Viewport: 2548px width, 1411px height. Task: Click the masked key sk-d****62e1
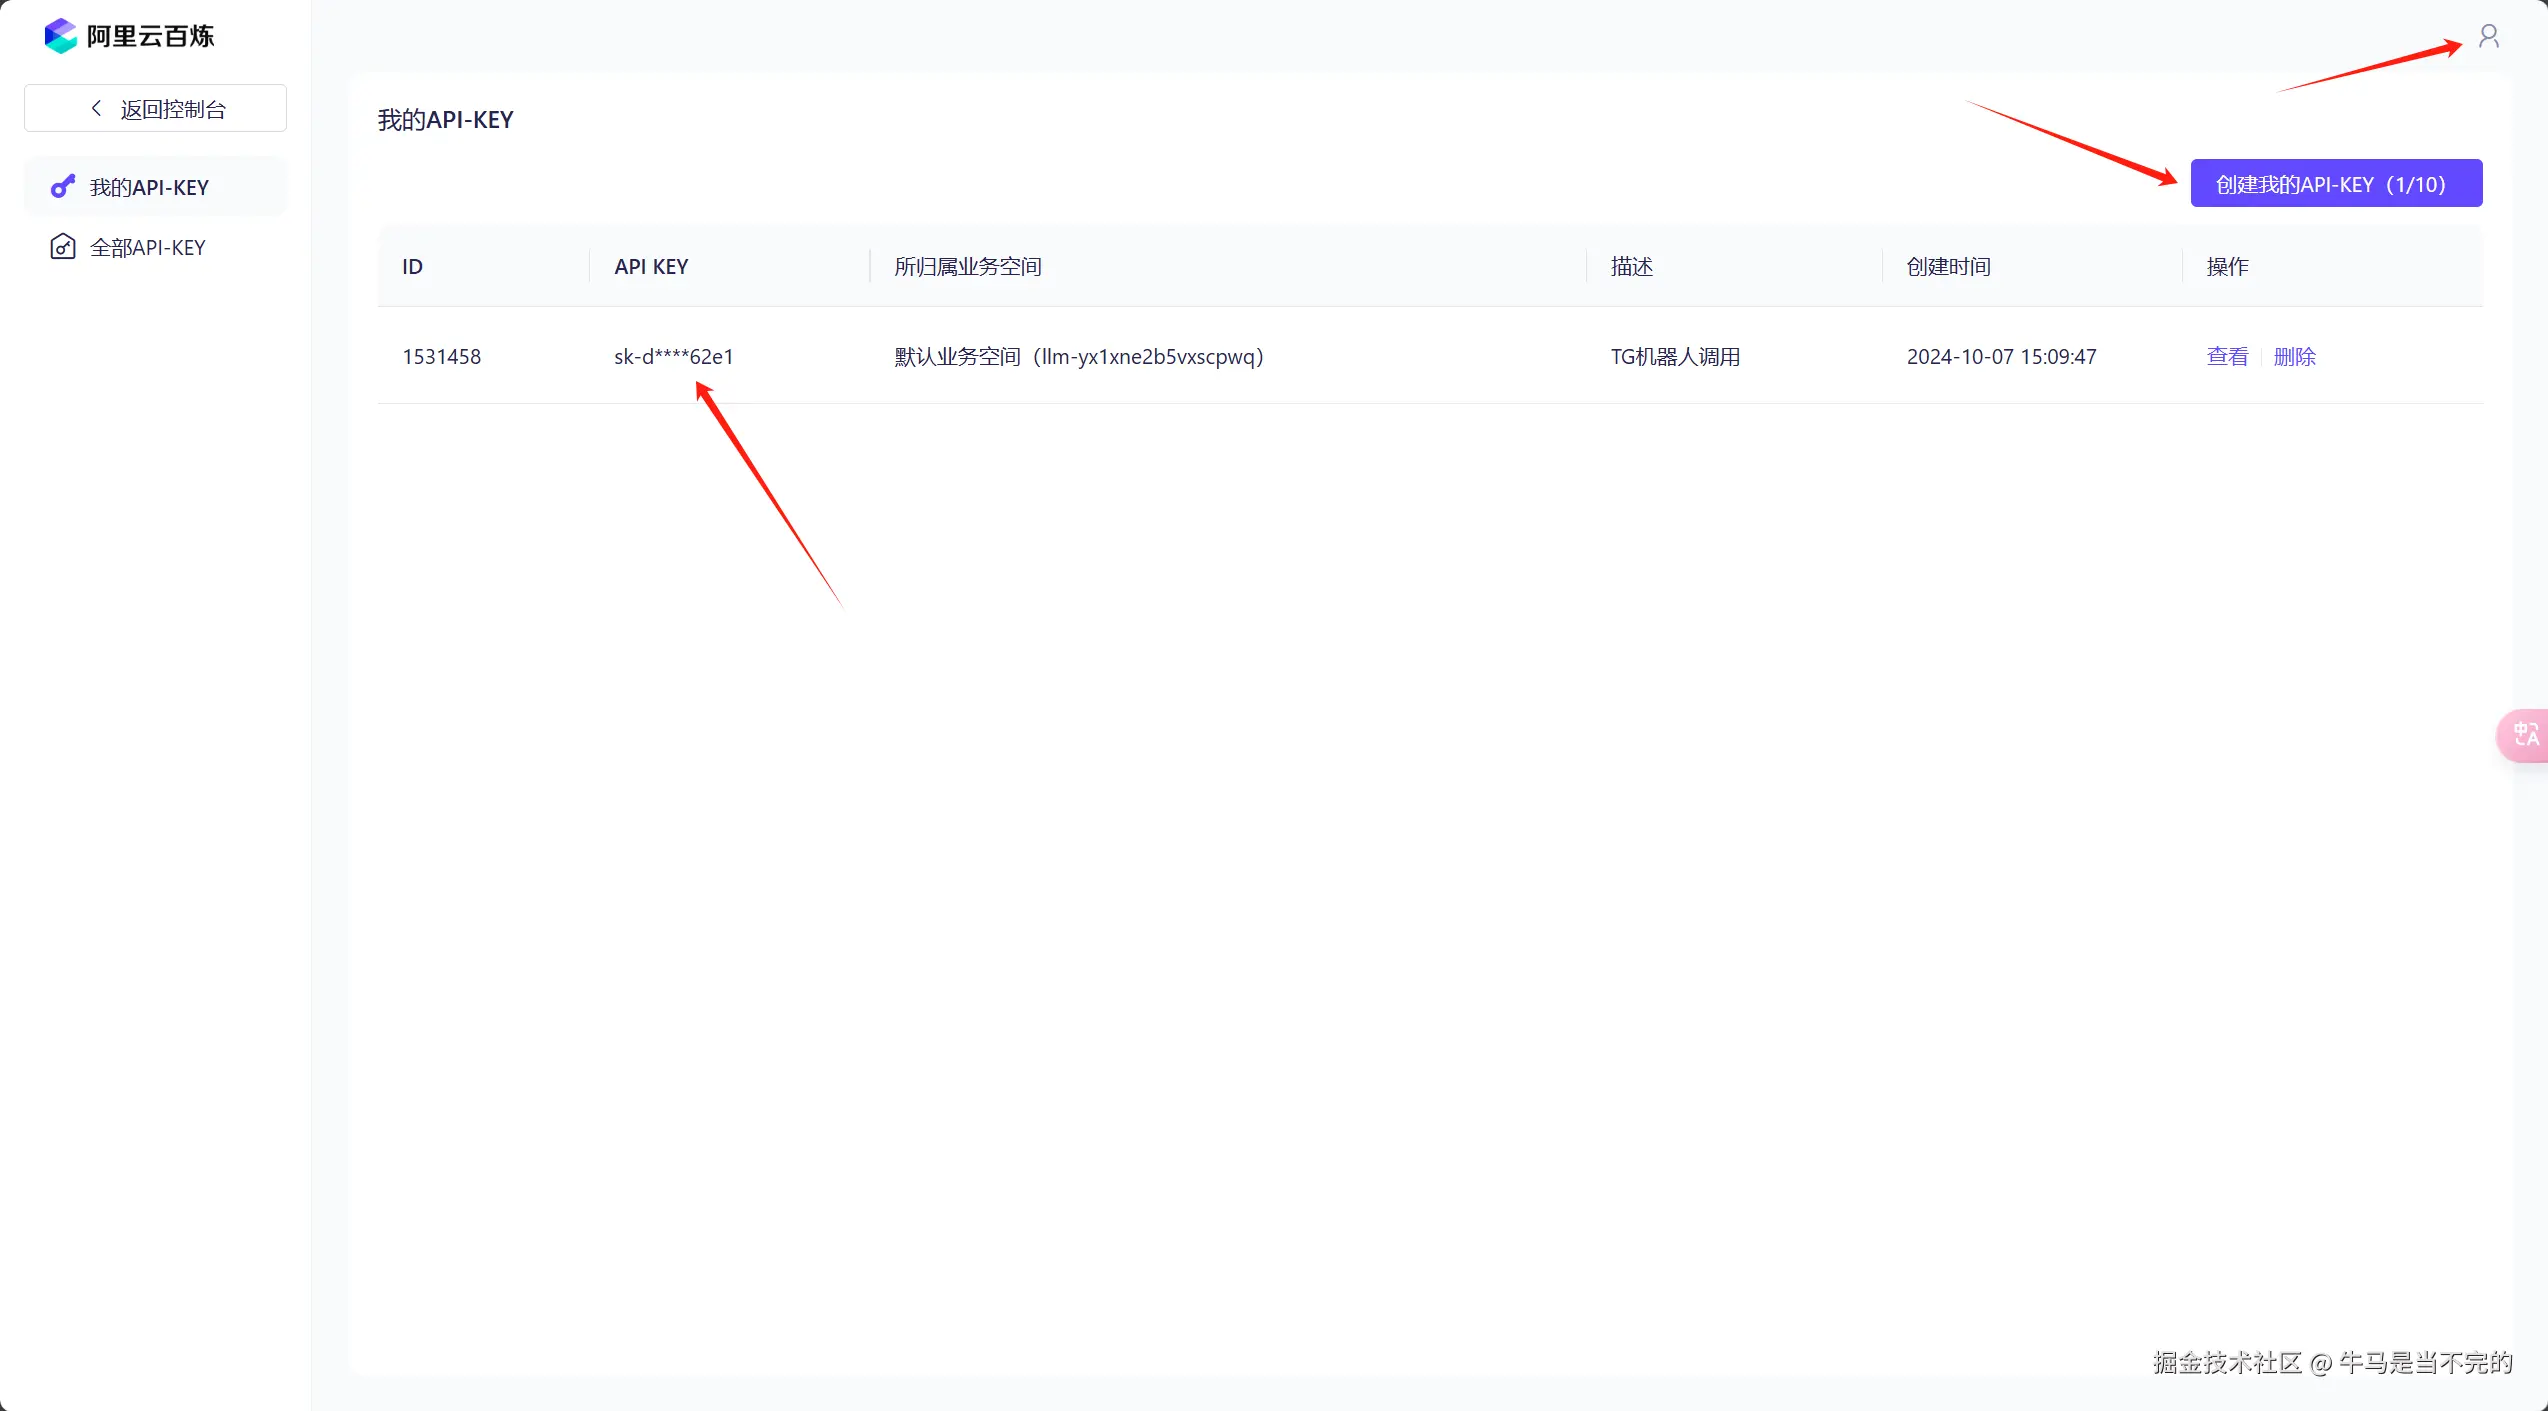pos(673,356)
